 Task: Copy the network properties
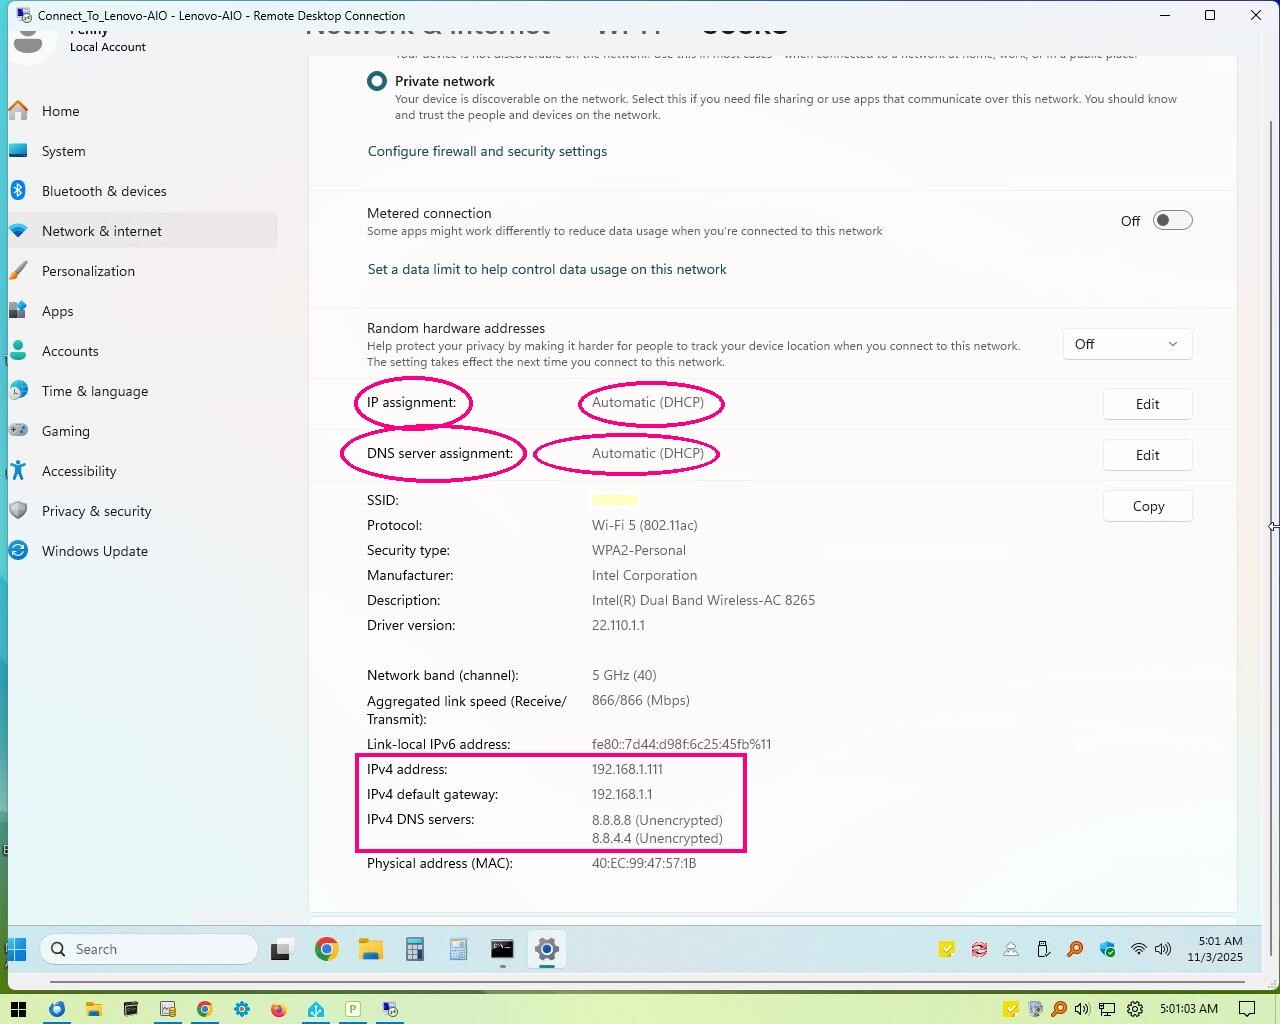pos(1147,506)
